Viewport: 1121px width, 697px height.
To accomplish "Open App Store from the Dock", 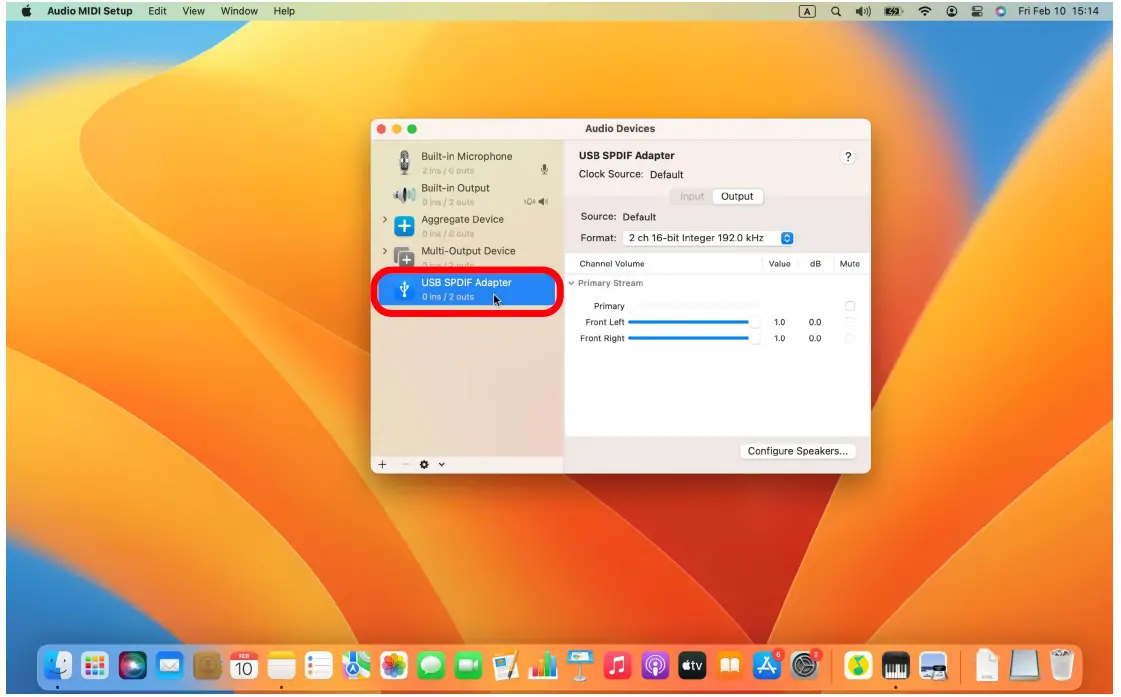I will (x=766, y=666).
